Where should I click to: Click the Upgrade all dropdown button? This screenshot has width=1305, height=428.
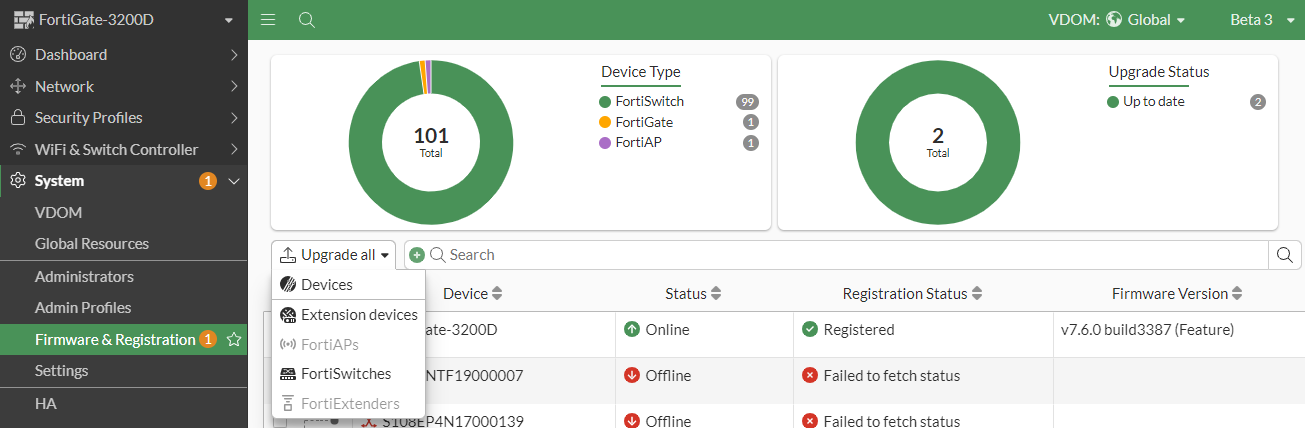[334, 255]
